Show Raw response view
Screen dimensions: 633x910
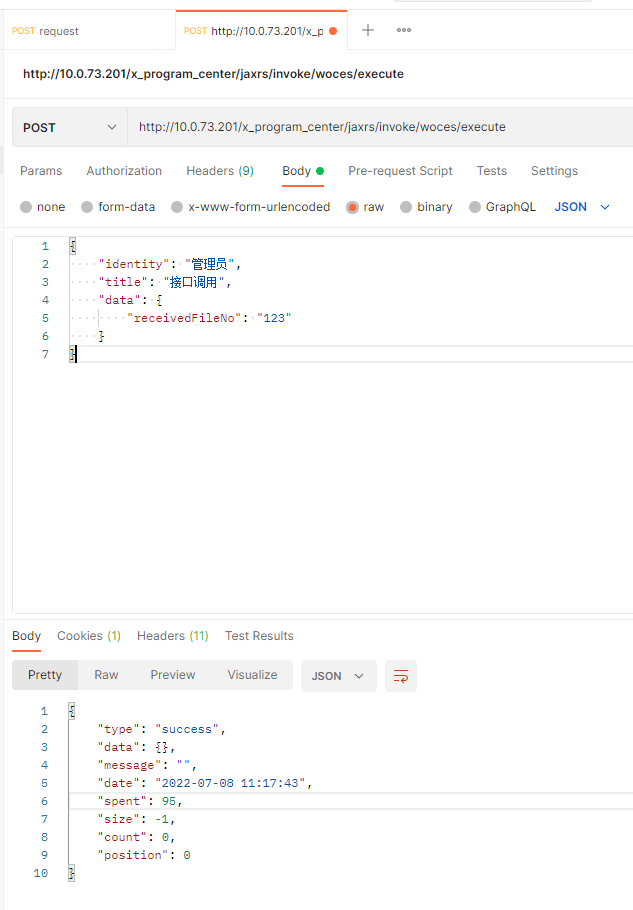pos(106,675)
